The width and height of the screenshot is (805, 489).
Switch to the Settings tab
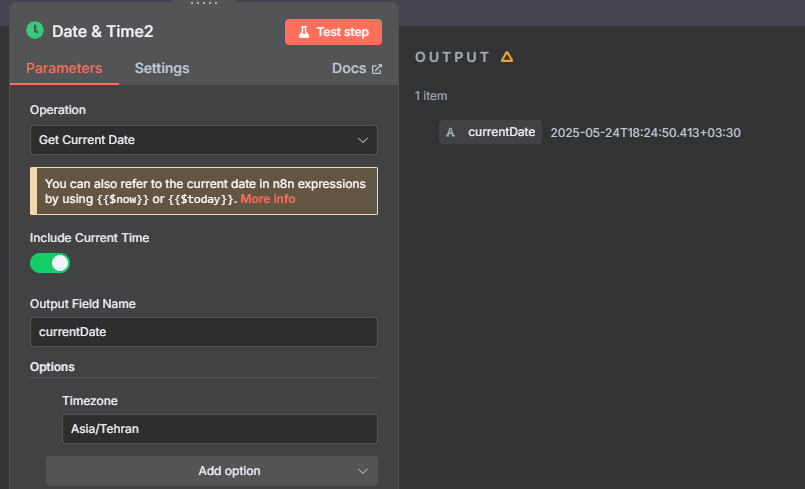162,68
